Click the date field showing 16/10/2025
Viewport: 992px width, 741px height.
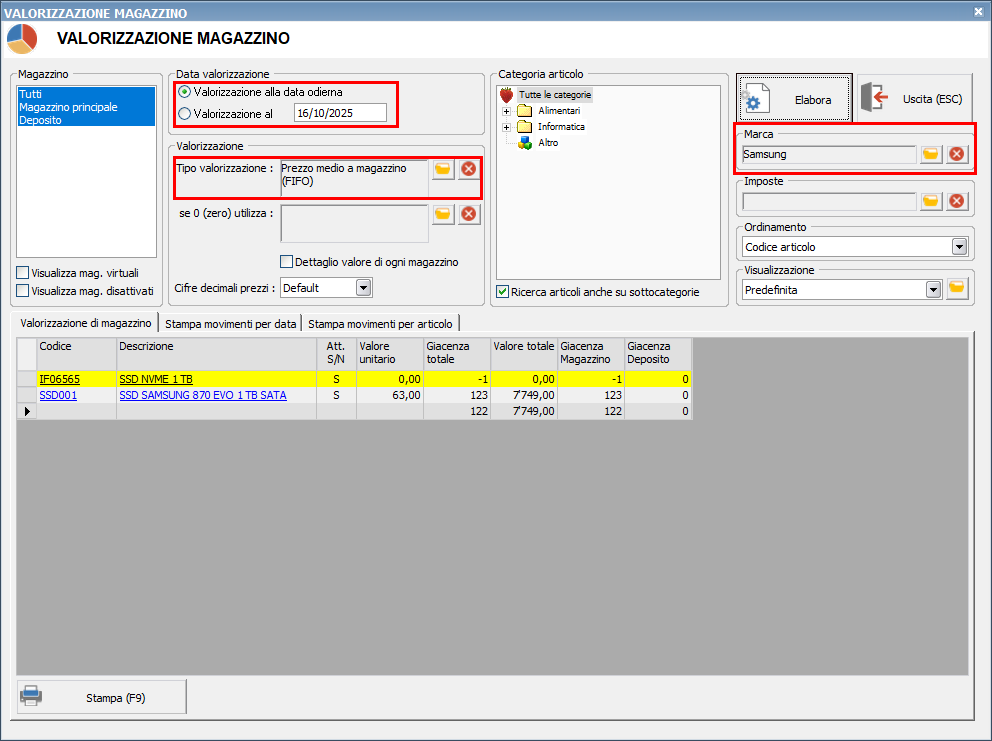click(340, 113)
